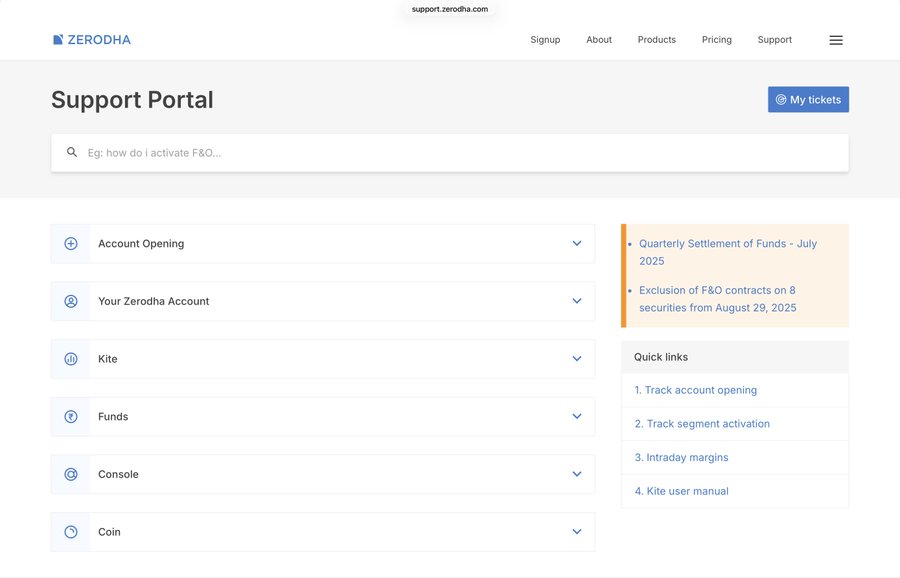Go to the About page
This screenshot has height=578, width=900.
pyautogui.click(x=599, y=40)
